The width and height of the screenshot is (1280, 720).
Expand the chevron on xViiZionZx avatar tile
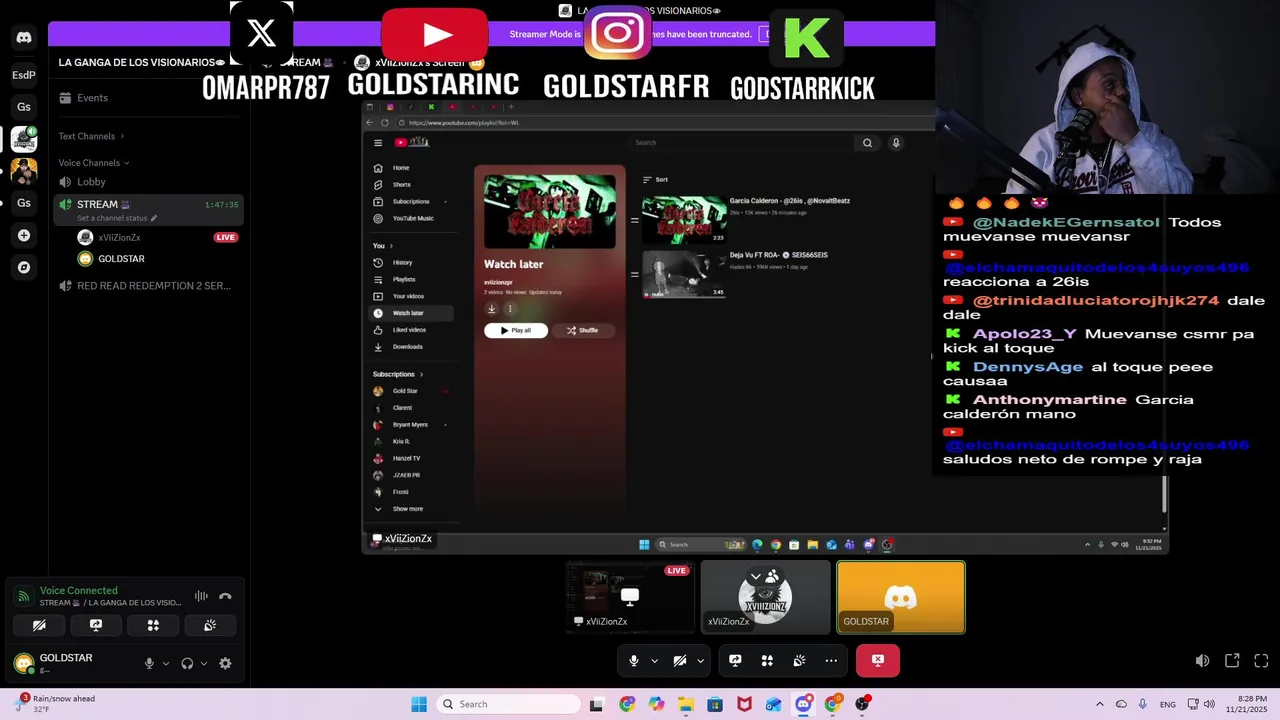point(757,577)
